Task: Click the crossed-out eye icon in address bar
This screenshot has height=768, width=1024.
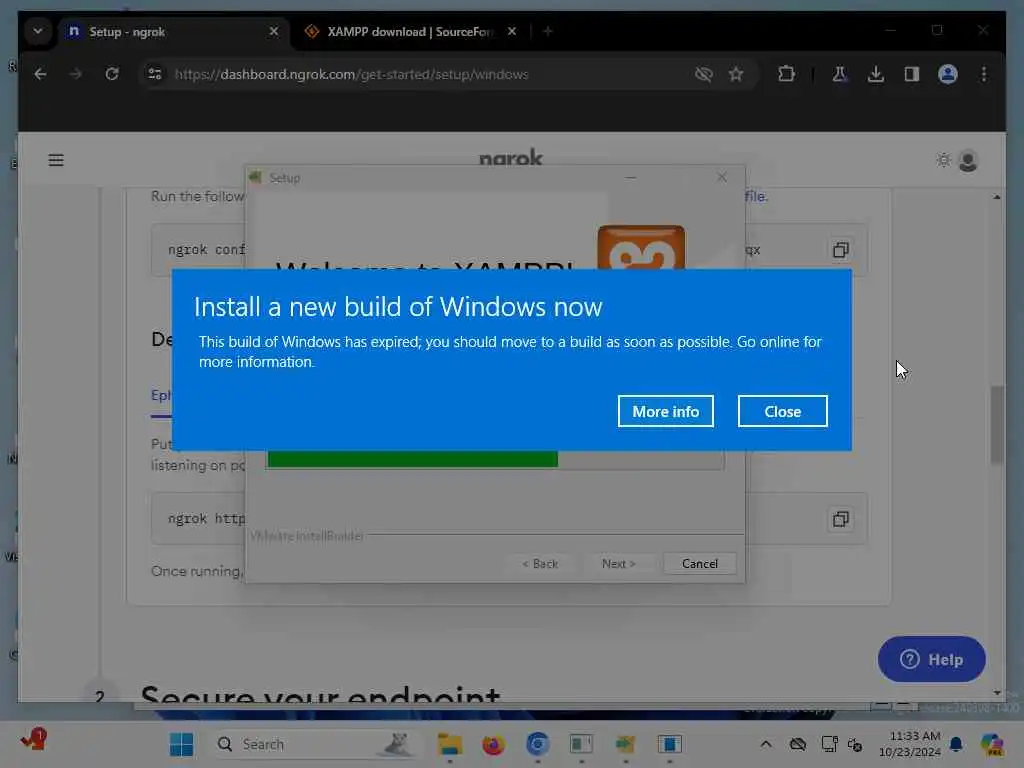Action: [703, 74]
